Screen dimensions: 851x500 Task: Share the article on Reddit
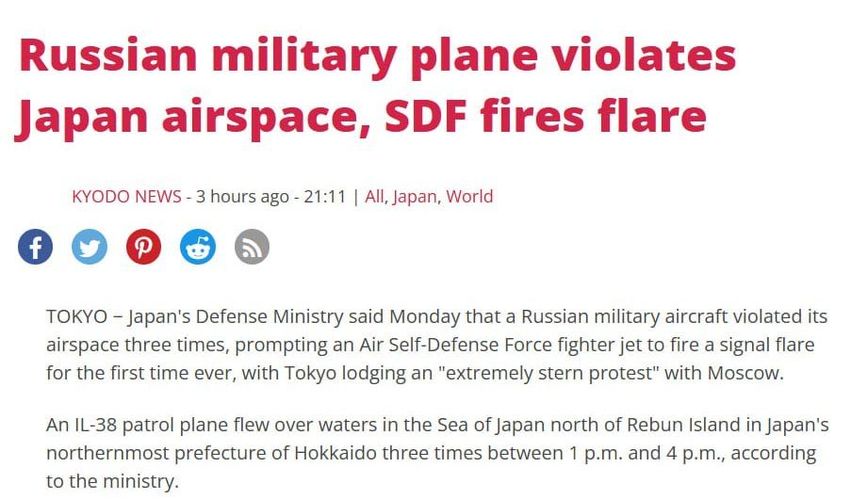(198, 246)
